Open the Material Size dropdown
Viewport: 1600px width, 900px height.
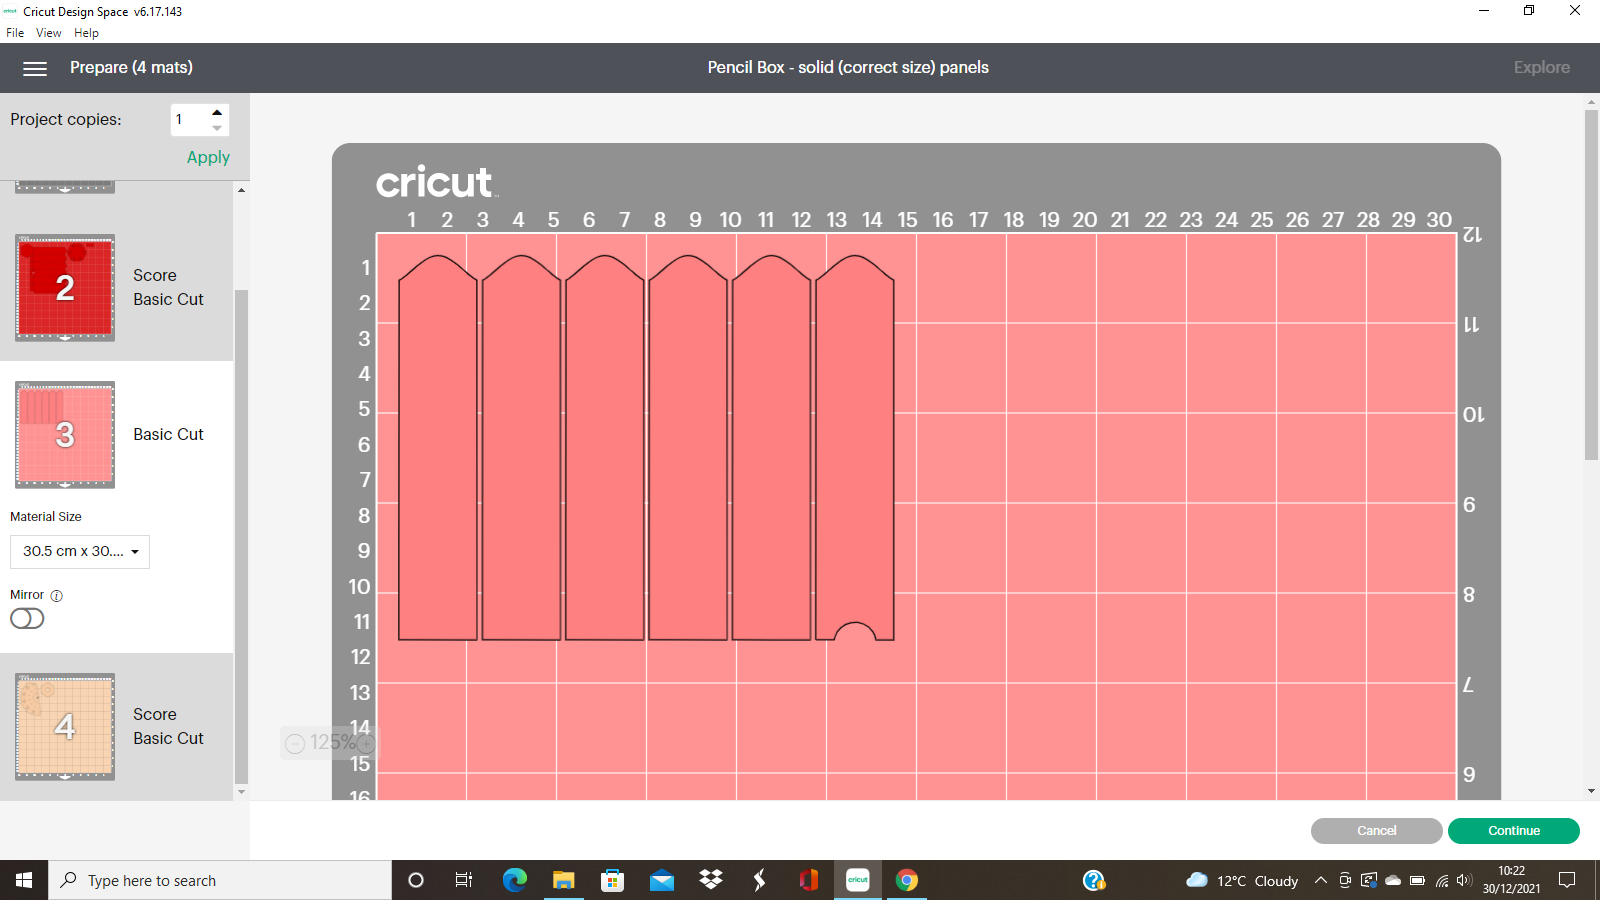pyautogui.click(x=80, y=552)
